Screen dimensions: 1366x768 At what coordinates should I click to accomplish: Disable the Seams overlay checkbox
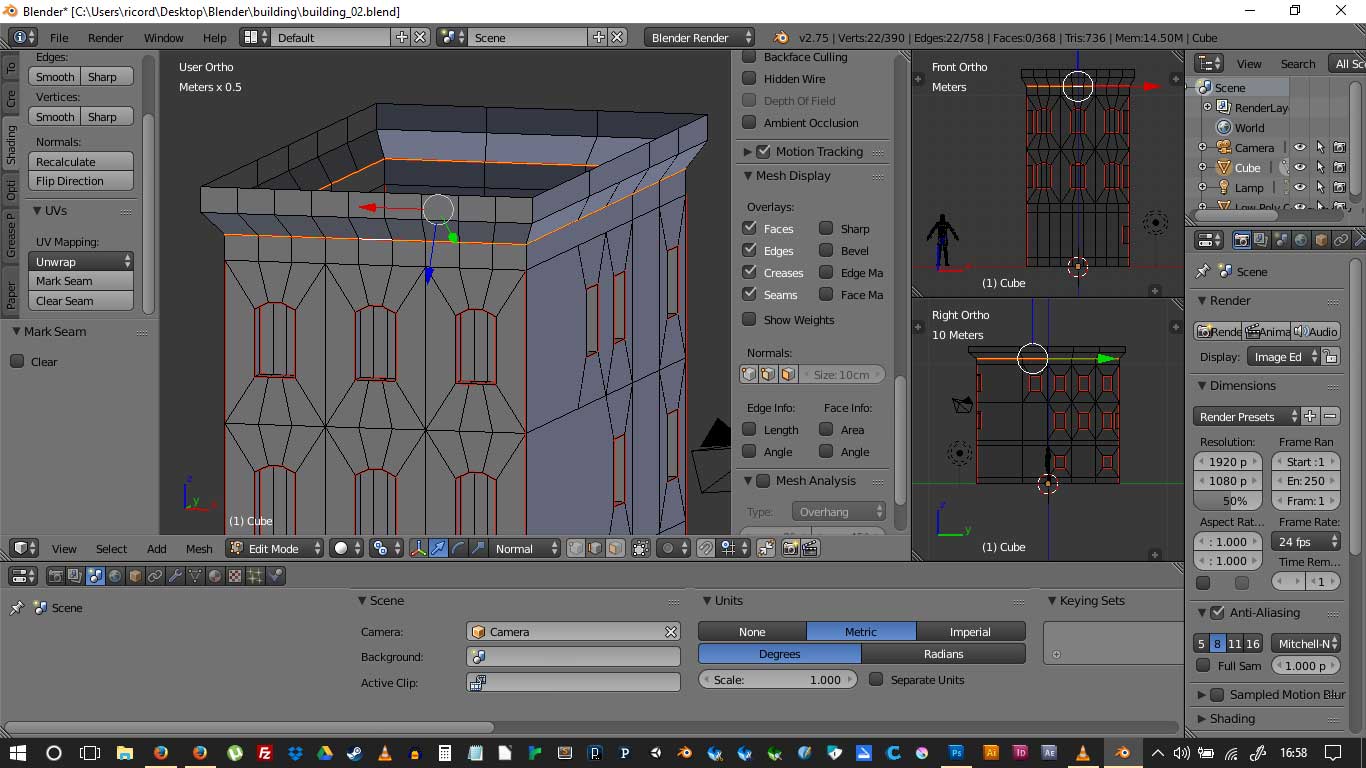tap(749, 294)
